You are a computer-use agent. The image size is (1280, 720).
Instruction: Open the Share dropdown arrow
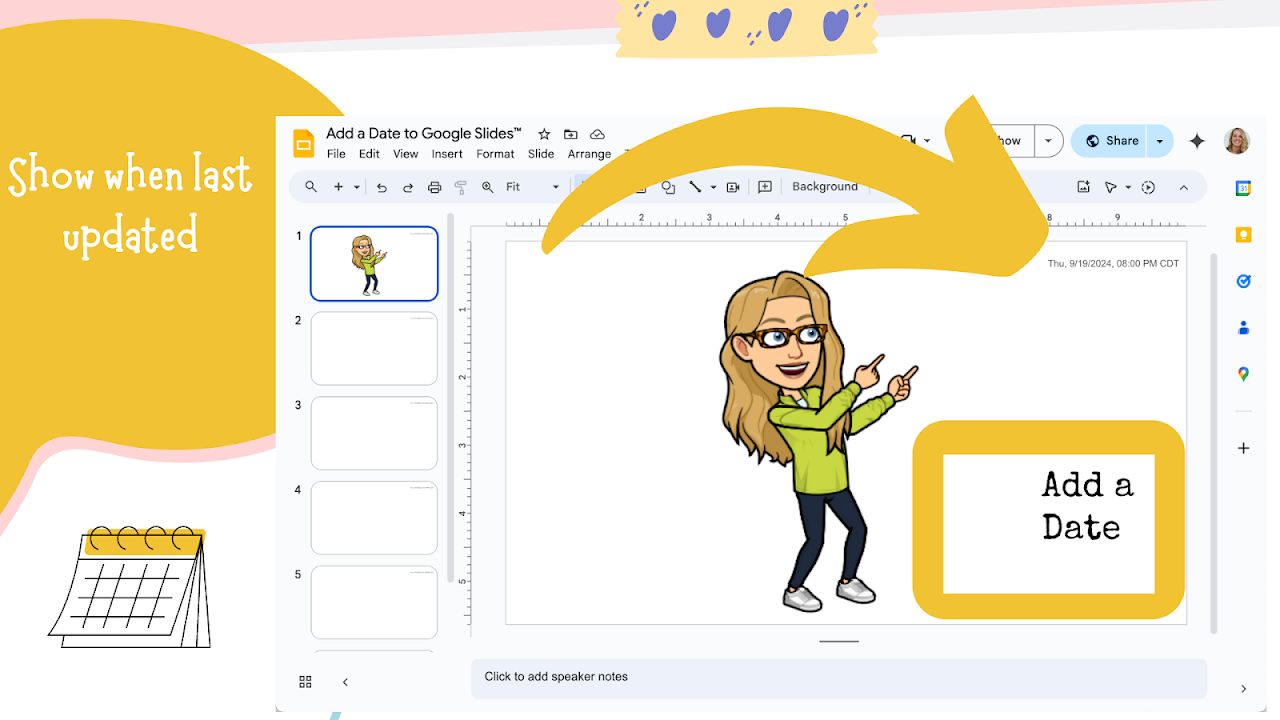tap(1160, 141)
